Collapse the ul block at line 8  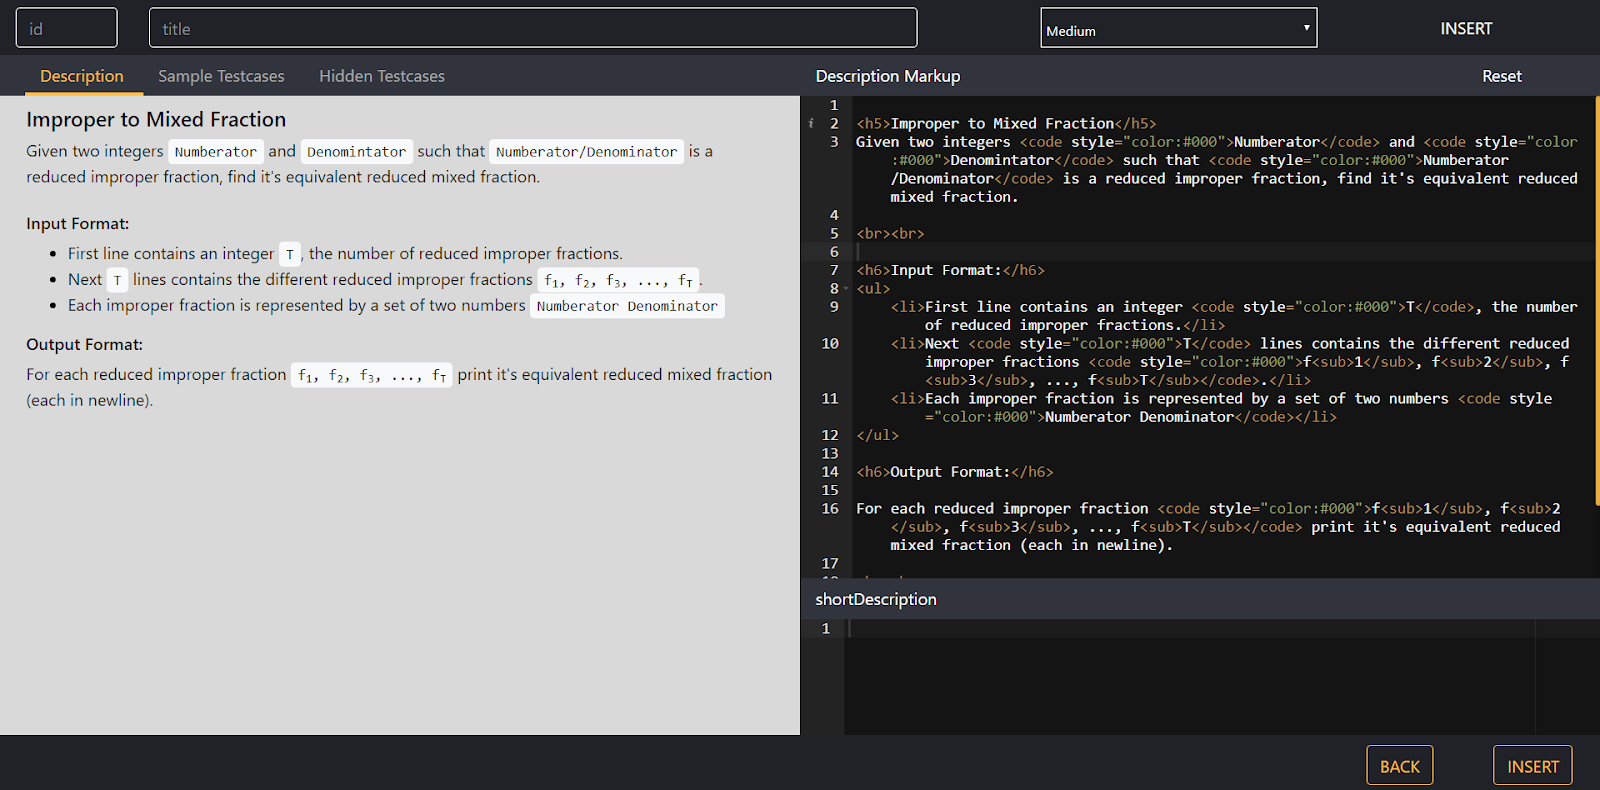pos(846,289)
